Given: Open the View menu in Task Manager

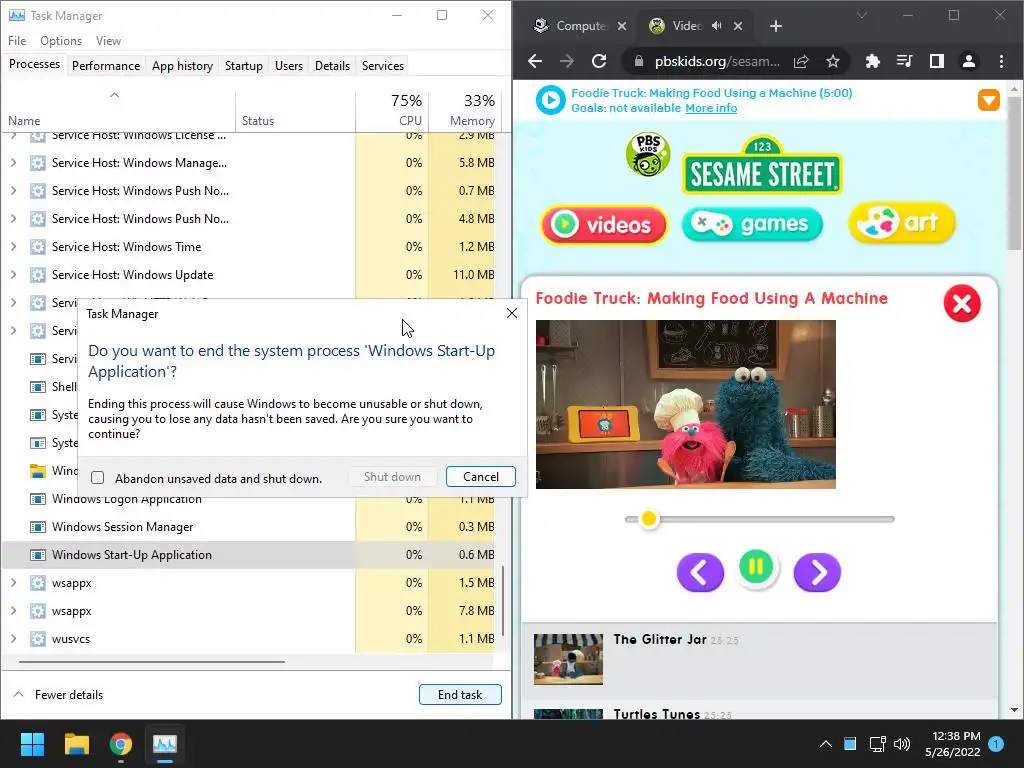Looking at the screenshot, I should 108,40.
